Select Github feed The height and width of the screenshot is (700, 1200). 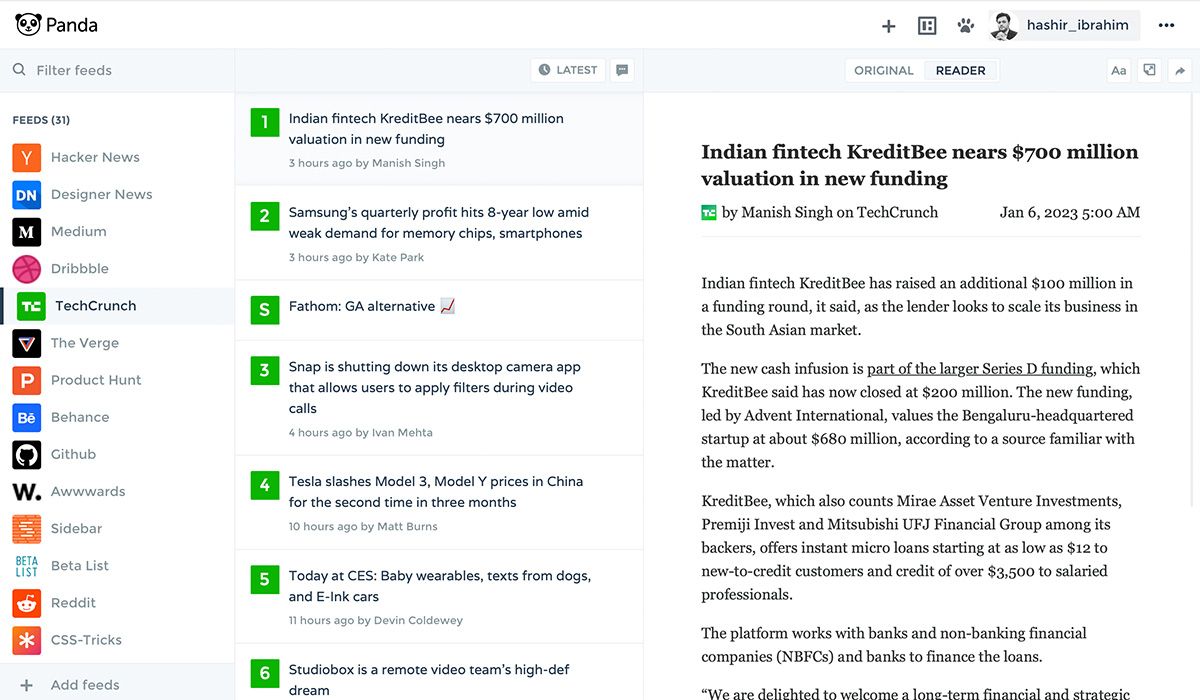[x=117, y=454]
